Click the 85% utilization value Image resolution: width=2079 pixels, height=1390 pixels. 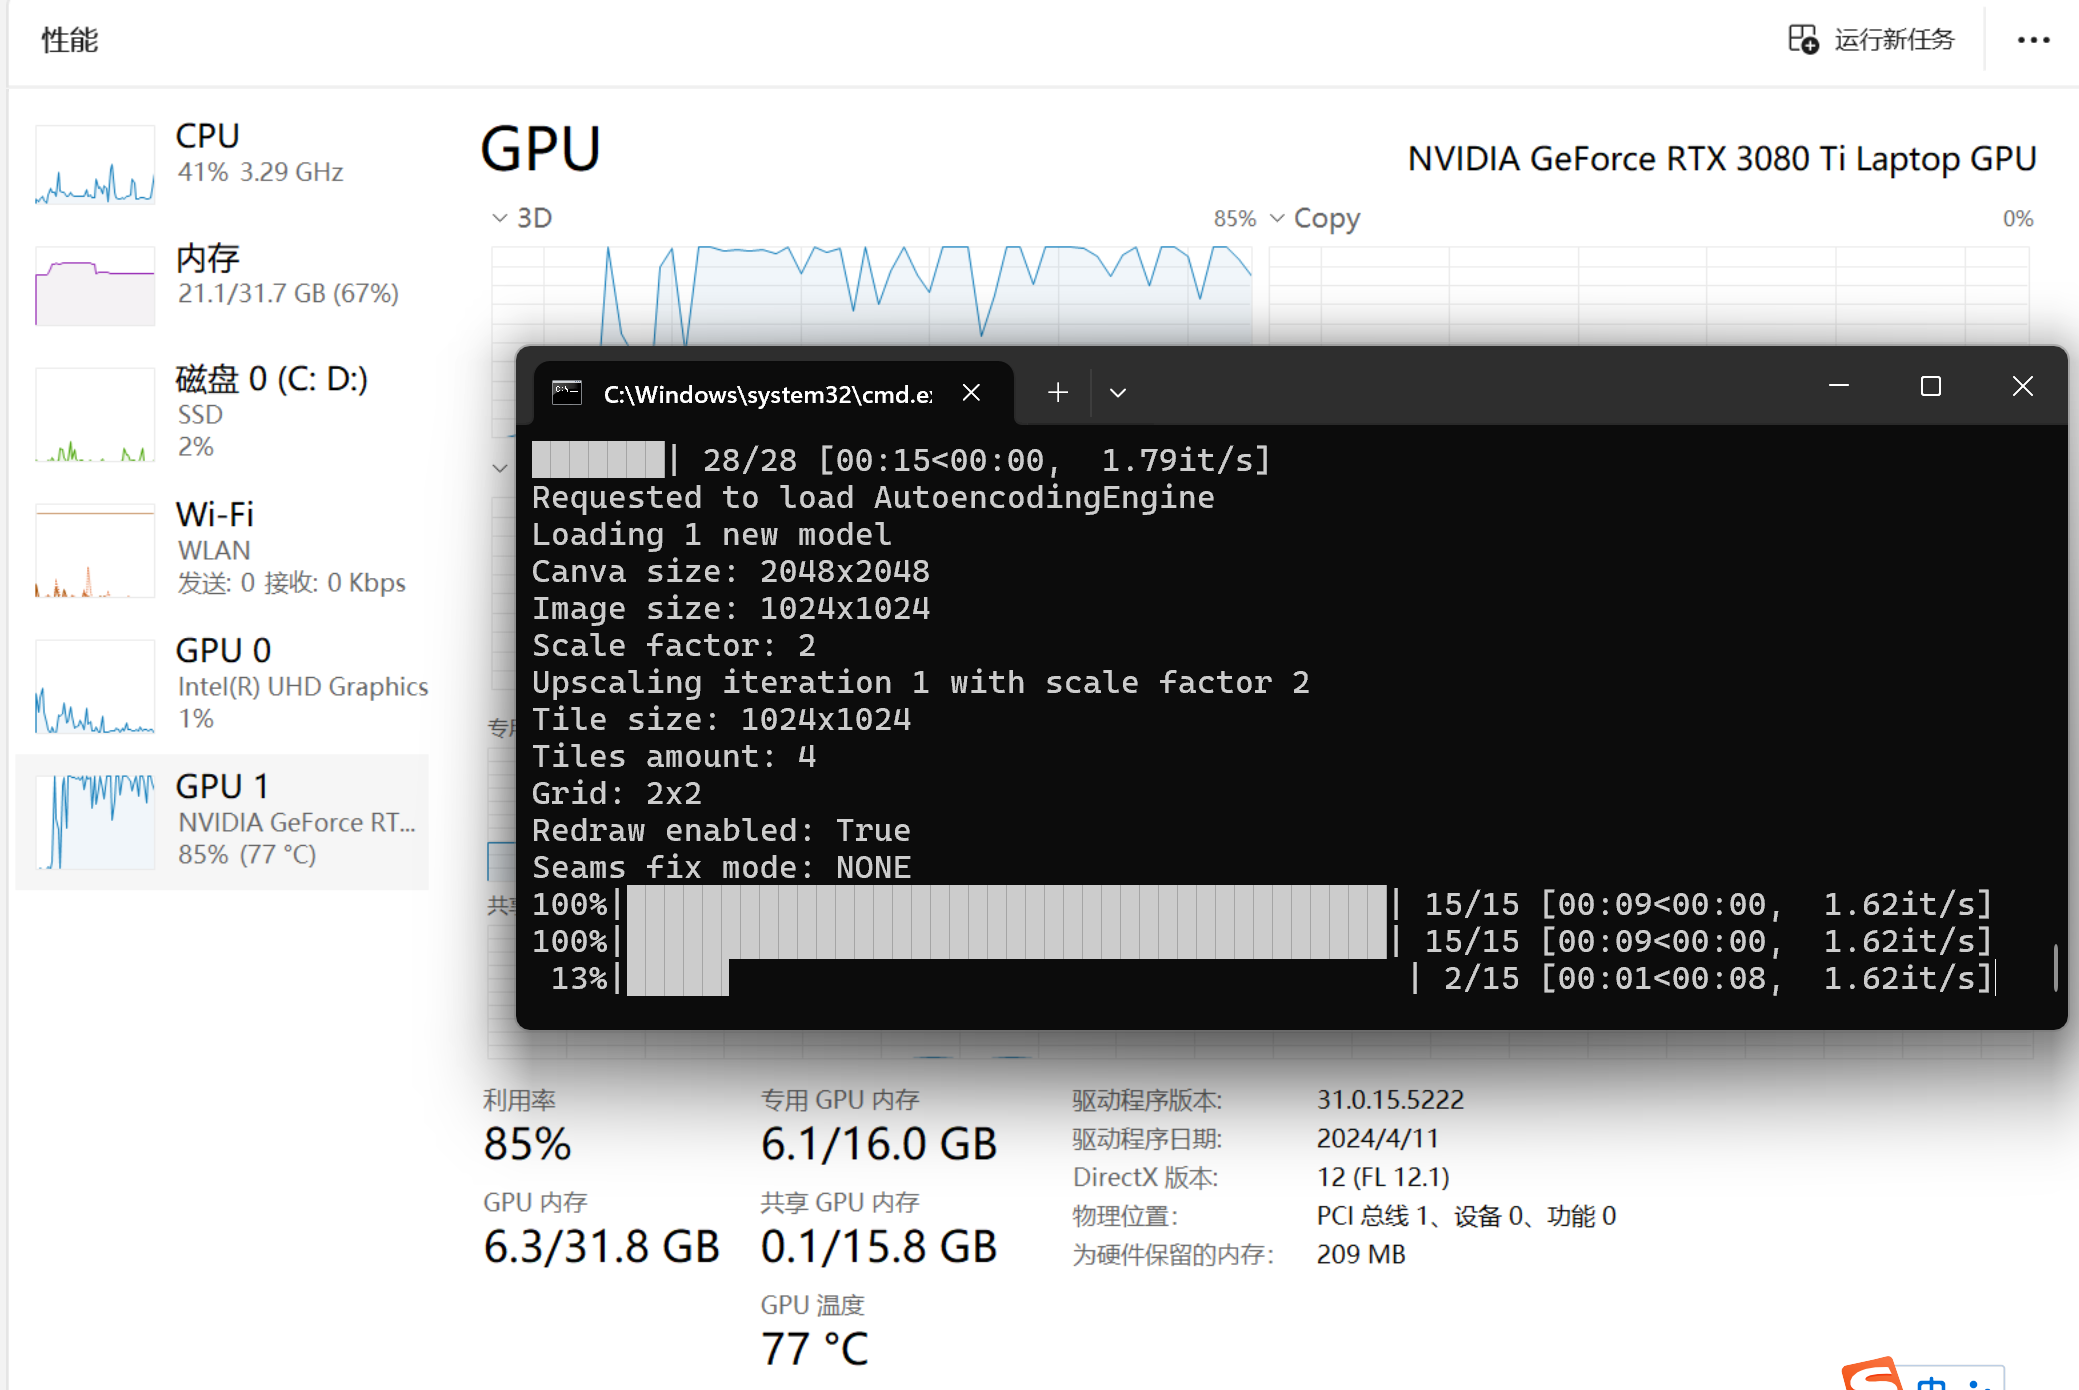[x=527, y=1144]
